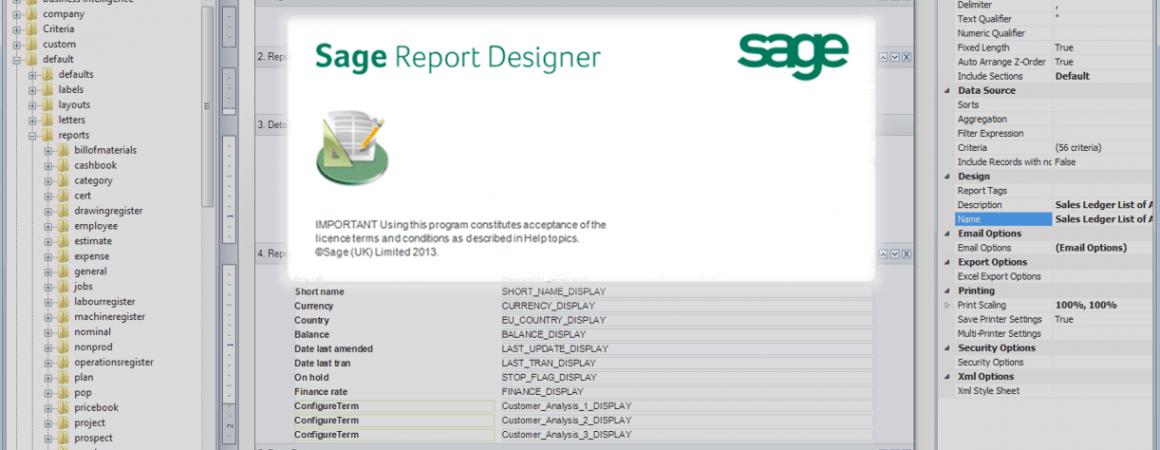Remove section 2 with its X icon
1160x450 pixels.
click(x=907, y=57)
